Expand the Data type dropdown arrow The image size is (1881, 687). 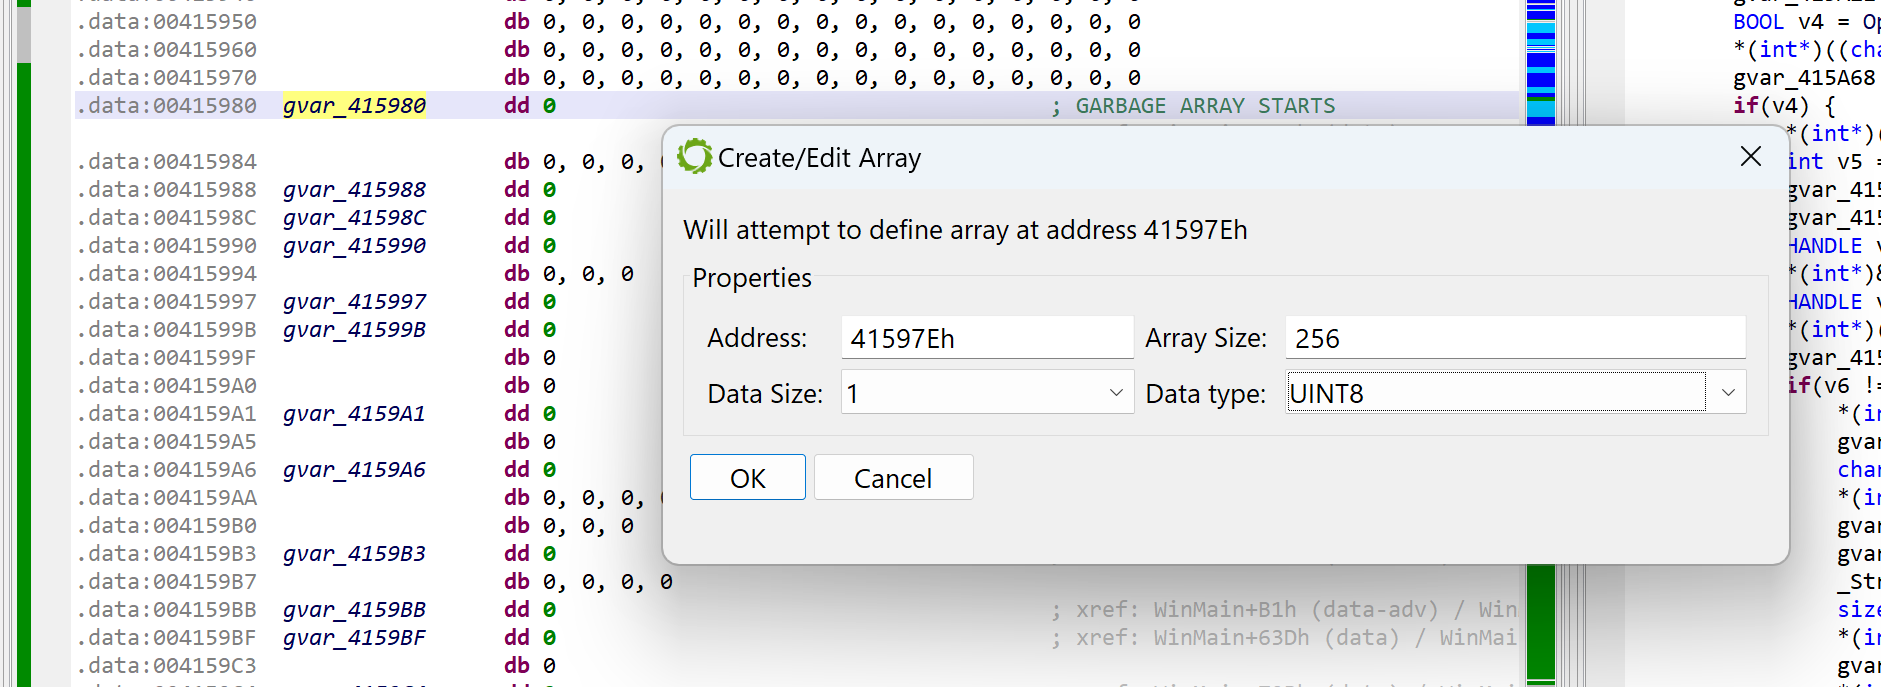pyautogui.click(x=1727, y=393)
